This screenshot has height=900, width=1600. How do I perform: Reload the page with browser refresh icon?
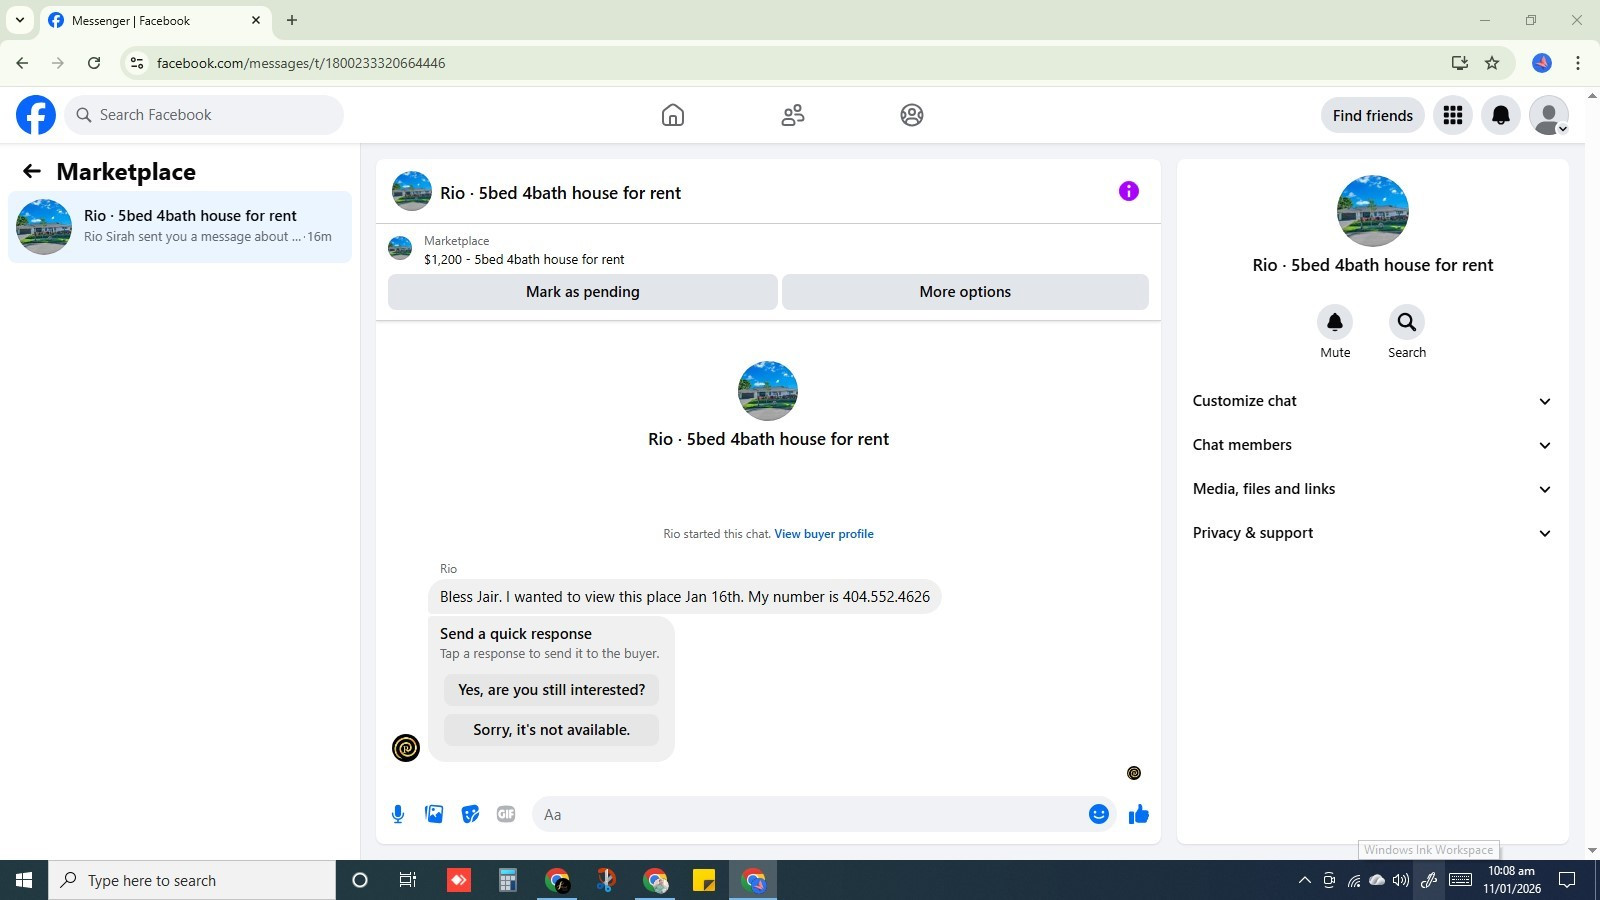[94, 63]
